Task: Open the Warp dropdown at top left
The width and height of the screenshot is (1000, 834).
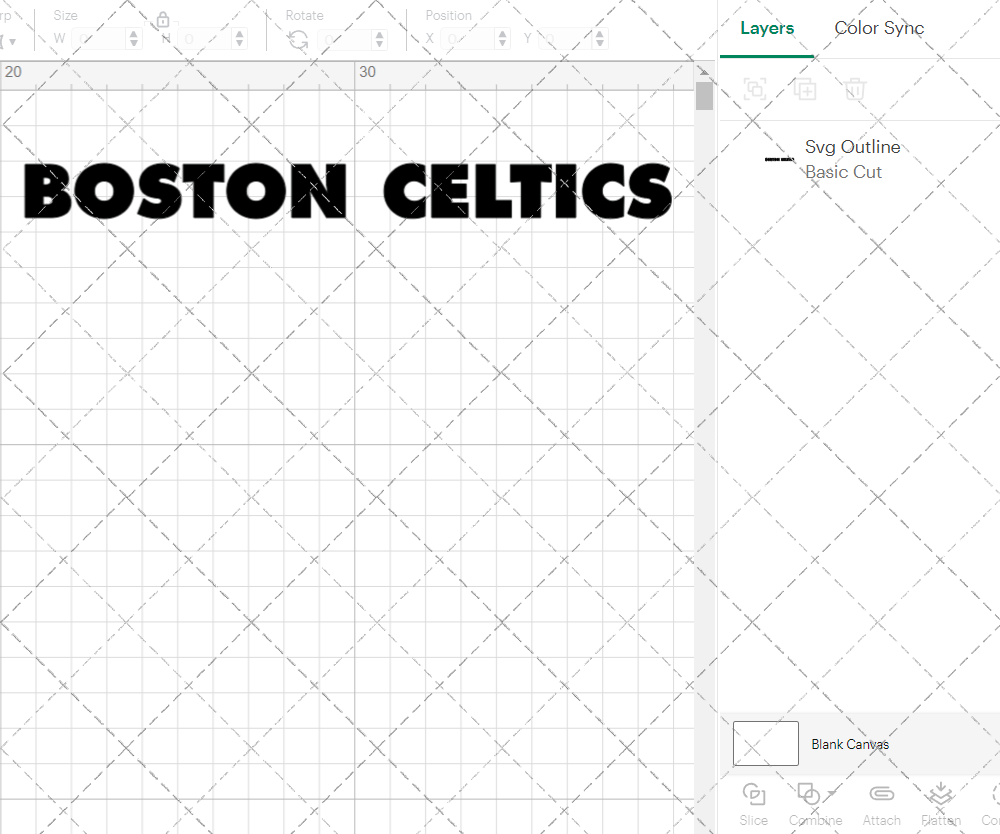Action: 12,38
